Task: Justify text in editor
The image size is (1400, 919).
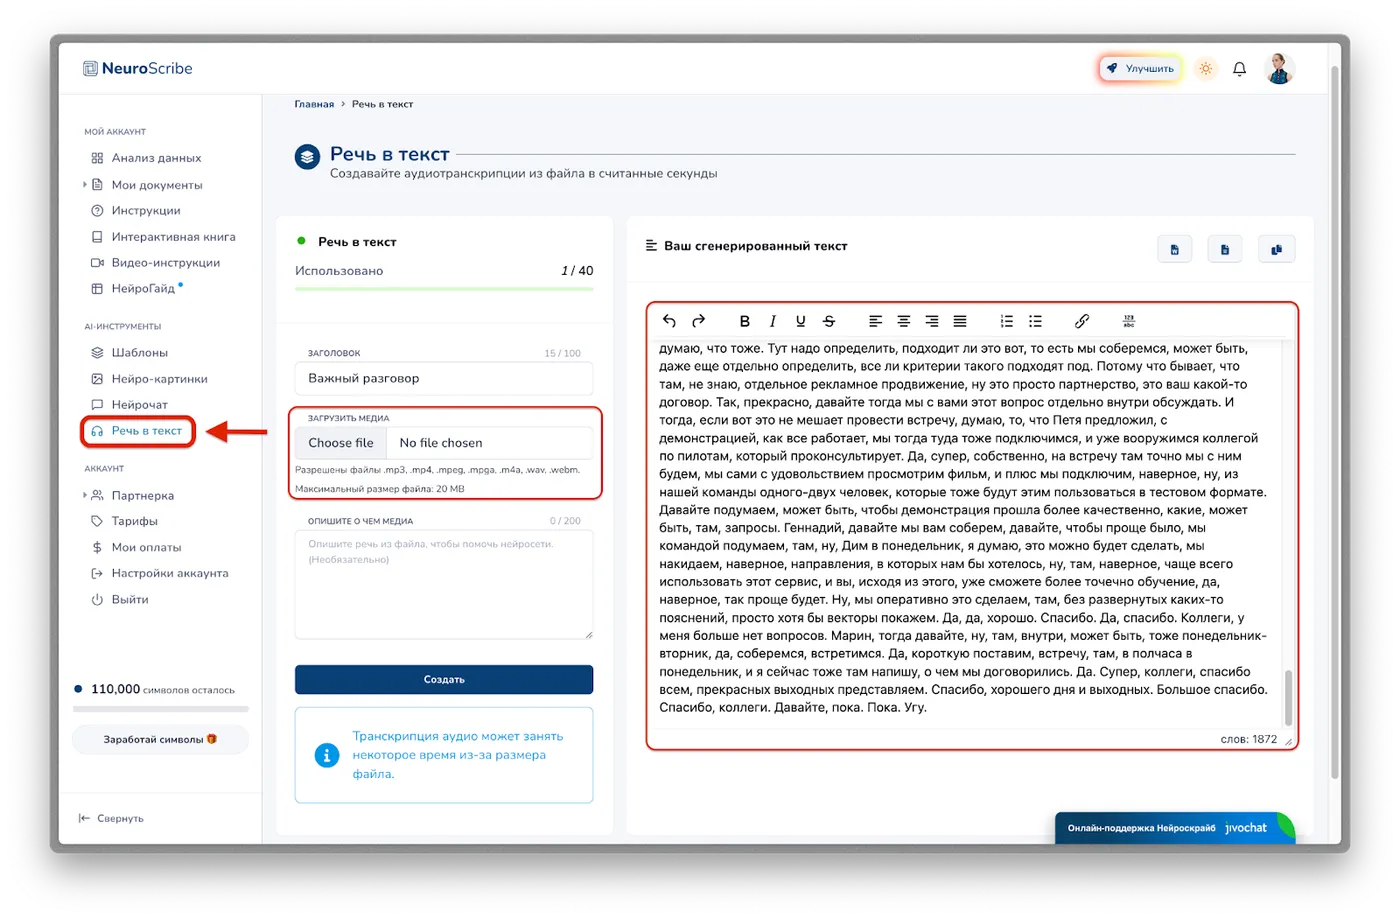Action: click(959, 321)
